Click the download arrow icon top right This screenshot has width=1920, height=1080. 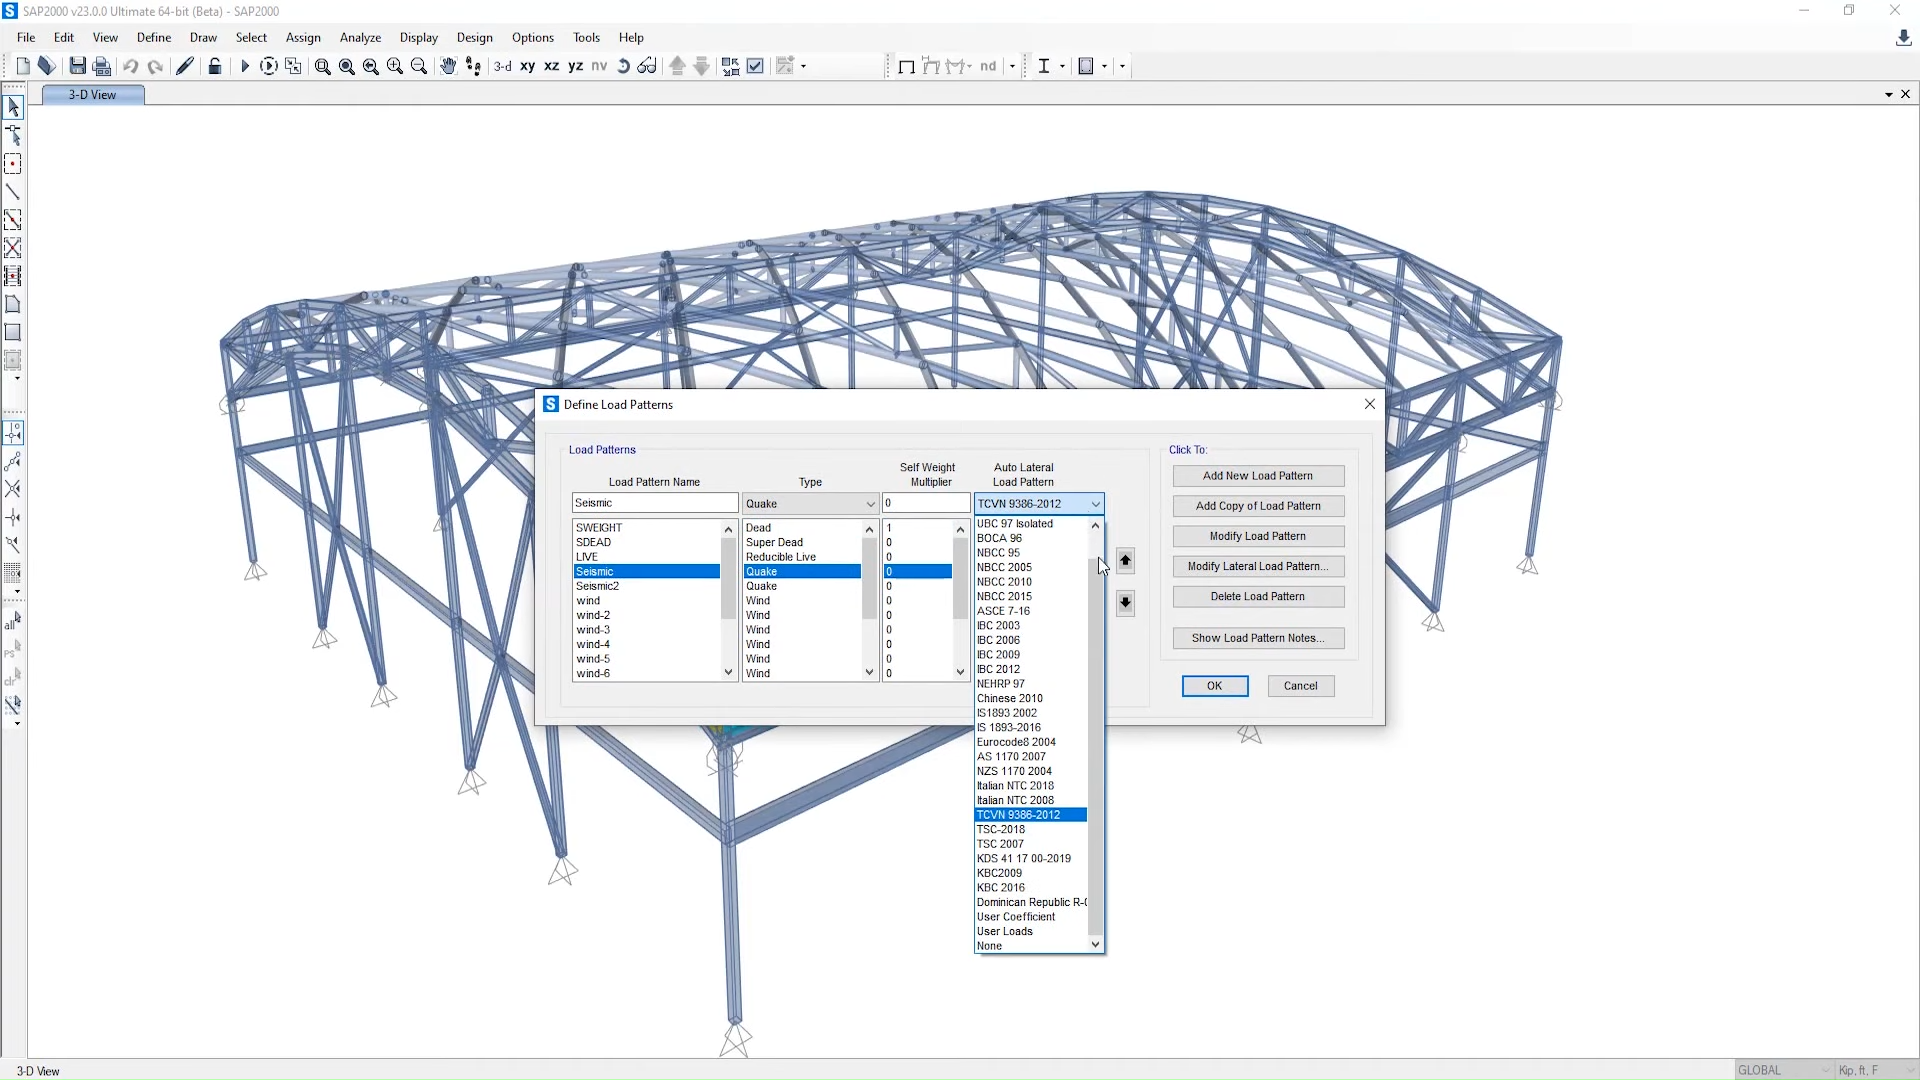coord(1903,38)
